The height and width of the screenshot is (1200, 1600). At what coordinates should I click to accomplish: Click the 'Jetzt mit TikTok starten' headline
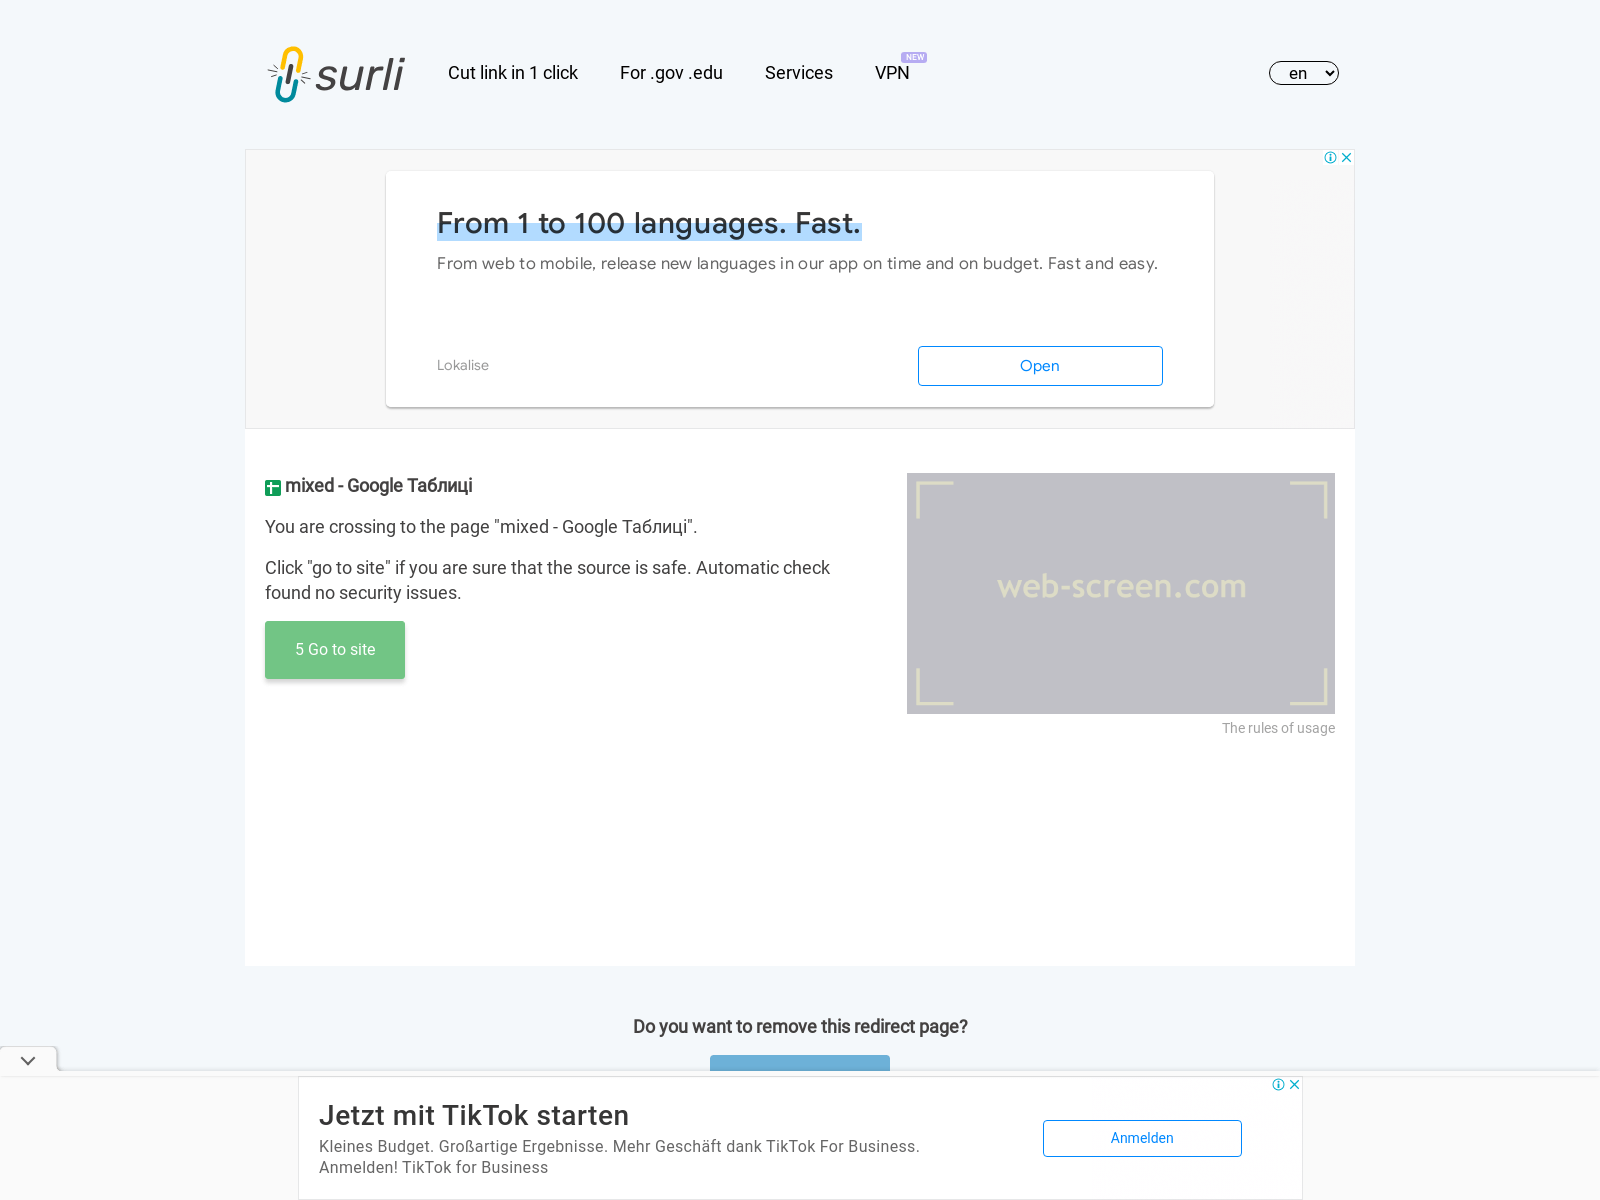474,1115
